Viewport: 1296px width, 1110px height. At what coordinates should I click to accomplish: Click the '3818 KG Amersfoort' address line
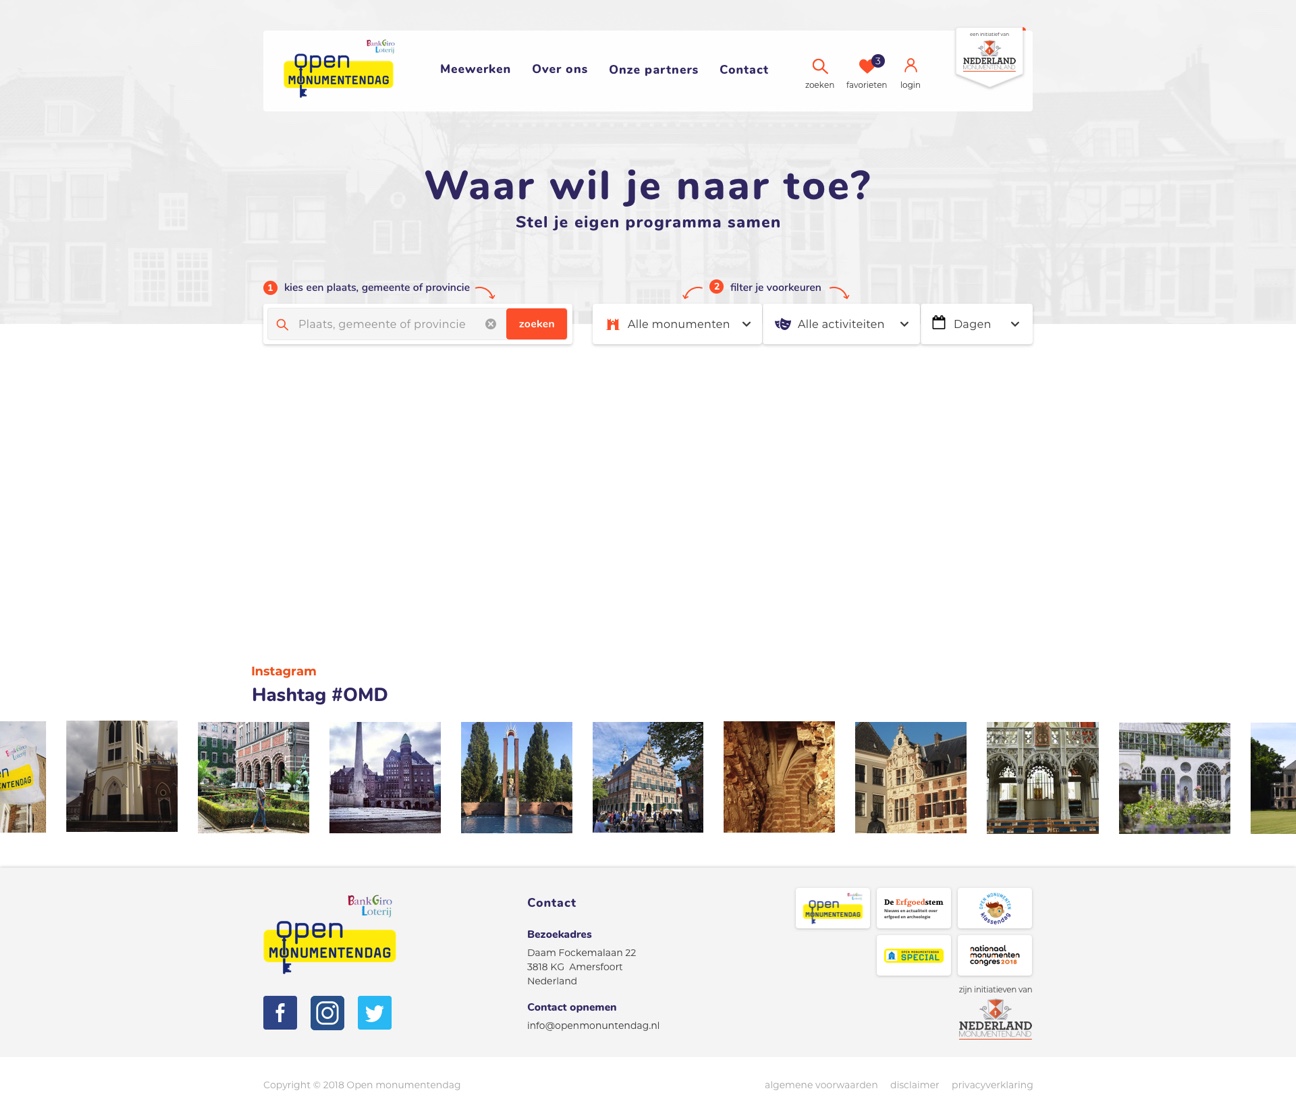point(575,967)
